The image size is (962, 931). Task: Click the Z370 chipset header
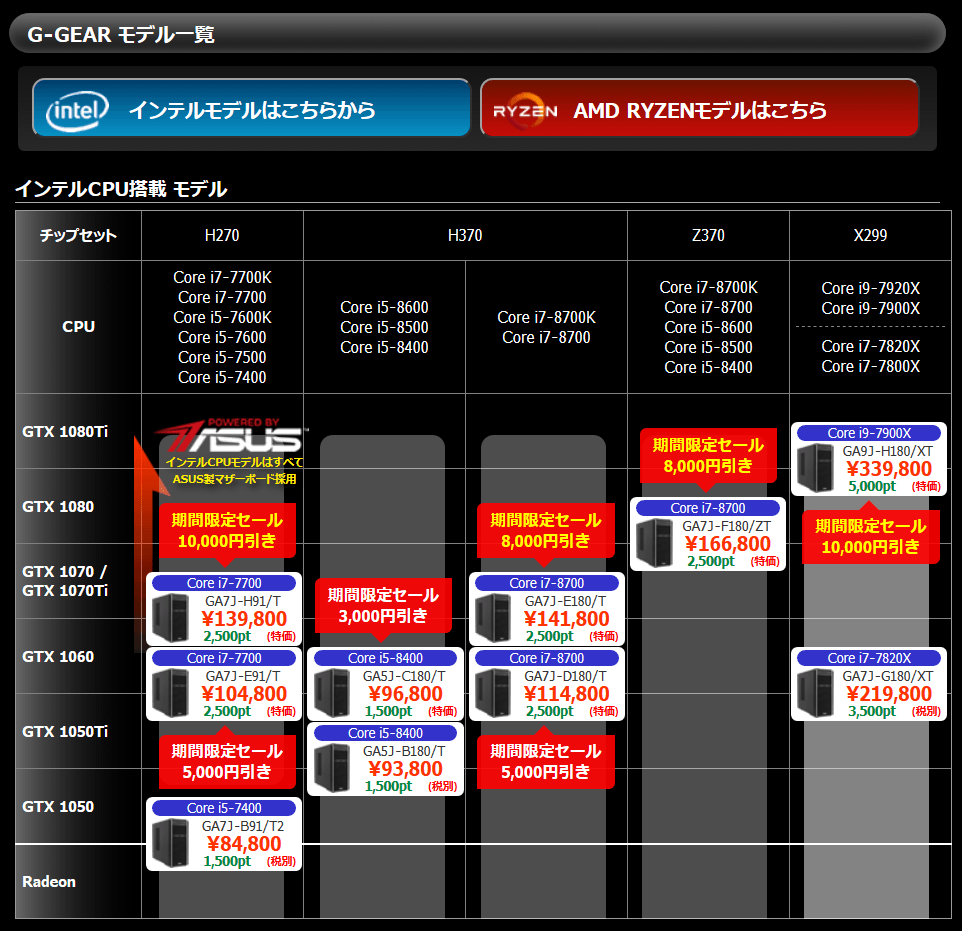pyautogui.click(x=708, y=235)
